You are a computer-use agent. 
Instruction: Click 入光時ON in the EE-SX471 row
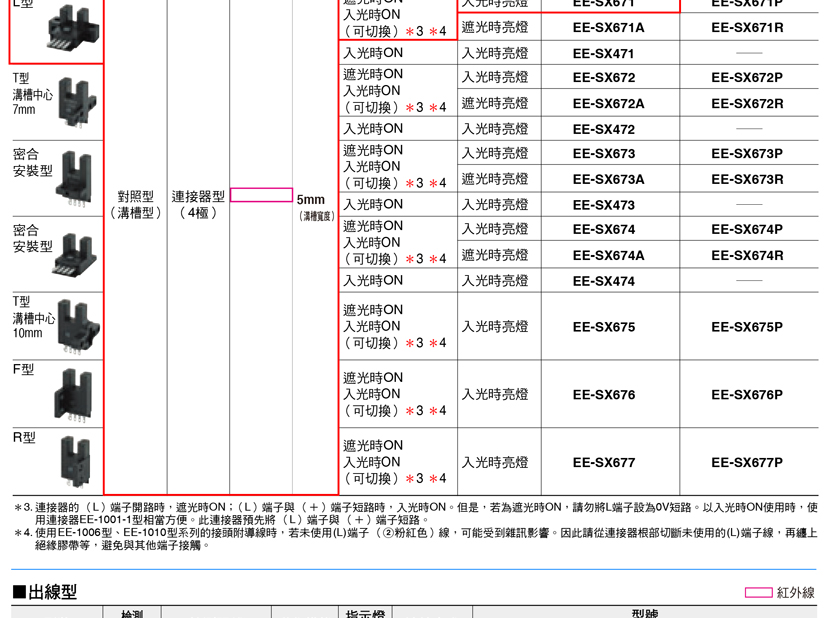(373, 53)
